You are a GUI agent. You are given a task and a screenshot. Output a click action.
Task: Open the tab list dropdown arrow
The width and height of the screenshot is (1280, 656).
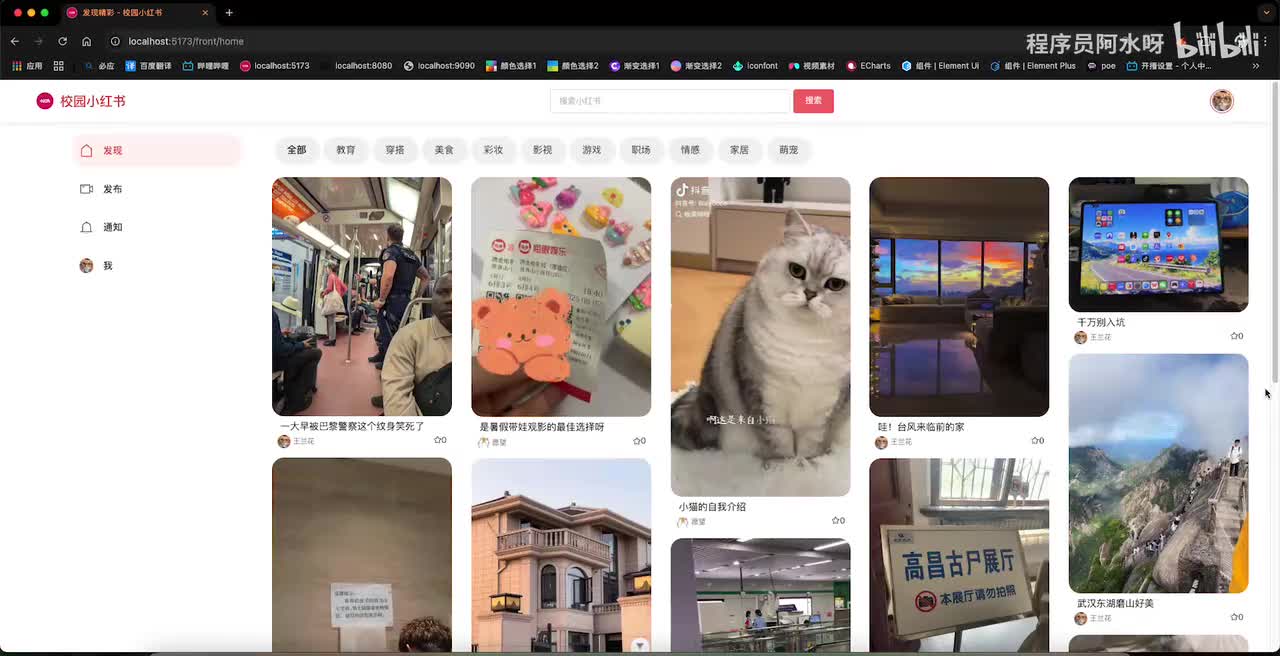tap(1267, 13)
